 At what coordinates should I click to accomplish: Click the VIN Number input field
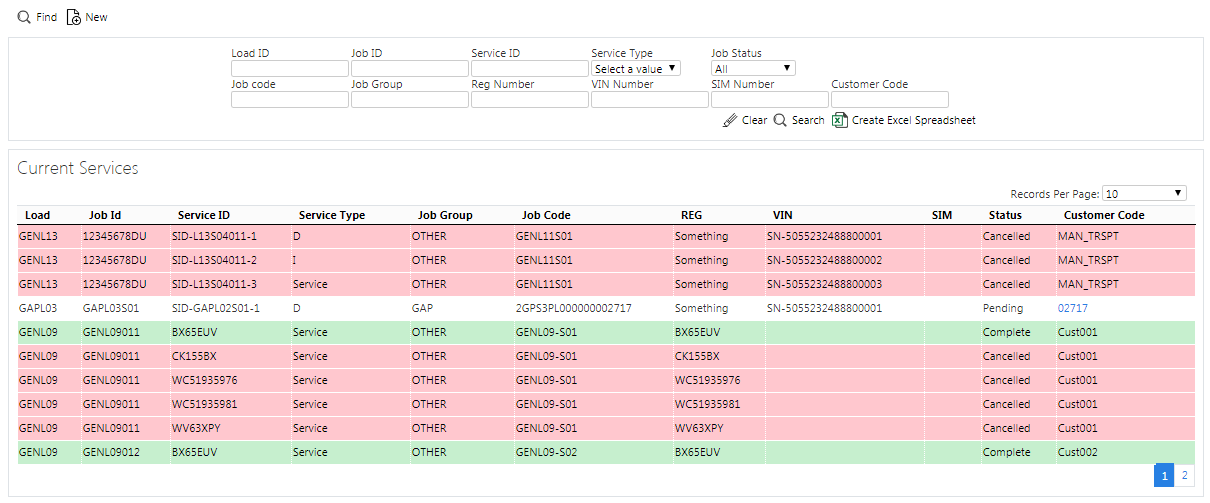(650, 99)
